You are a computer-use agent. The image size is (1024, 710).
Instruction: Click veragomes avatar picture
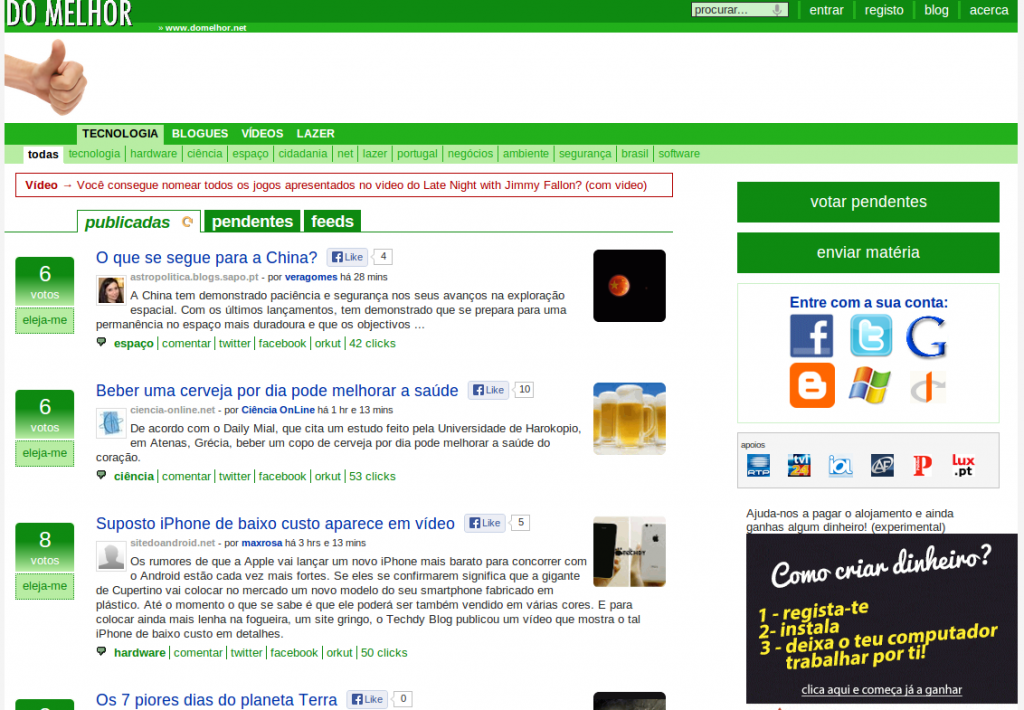click(x=111, y=290)
